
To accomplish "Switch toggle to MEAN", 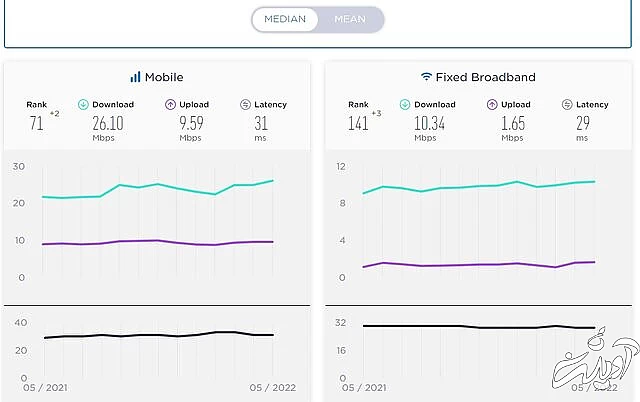I will [x=350, y=19].
